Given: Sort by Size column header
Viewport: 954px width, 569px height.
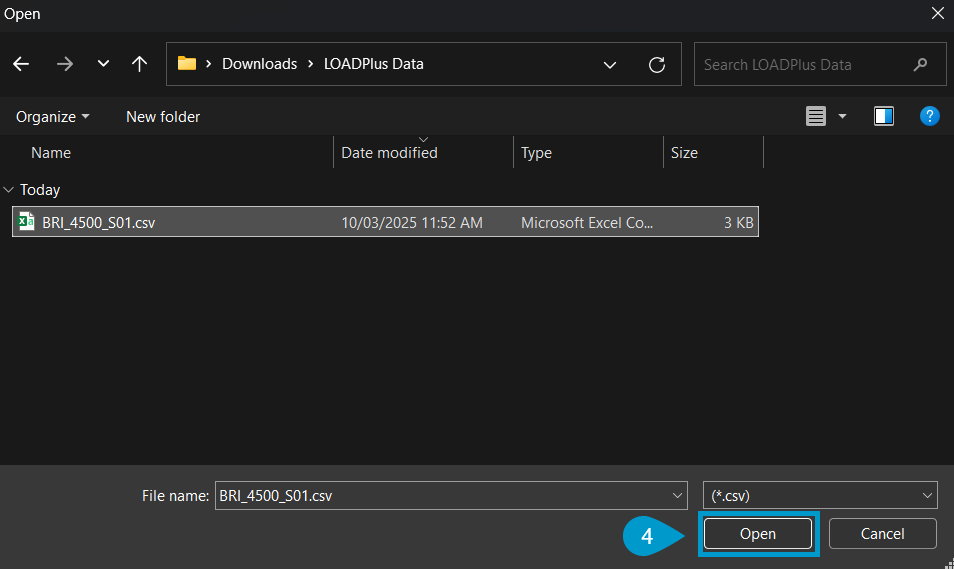Looking at the screenshot, I should [684, 153].
